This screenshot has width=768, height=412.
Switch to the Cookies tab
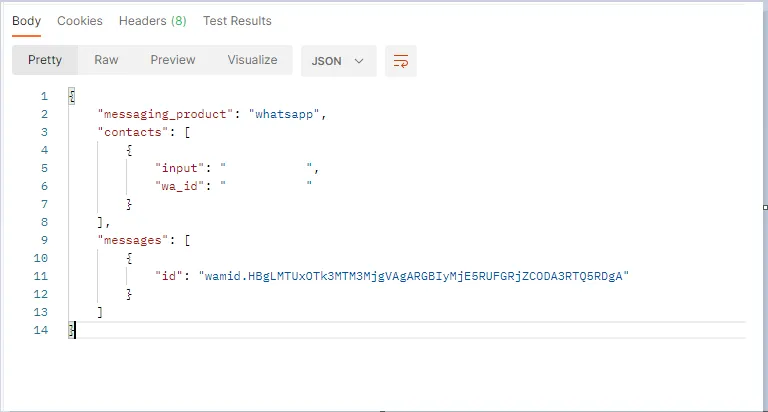point(79,21)
